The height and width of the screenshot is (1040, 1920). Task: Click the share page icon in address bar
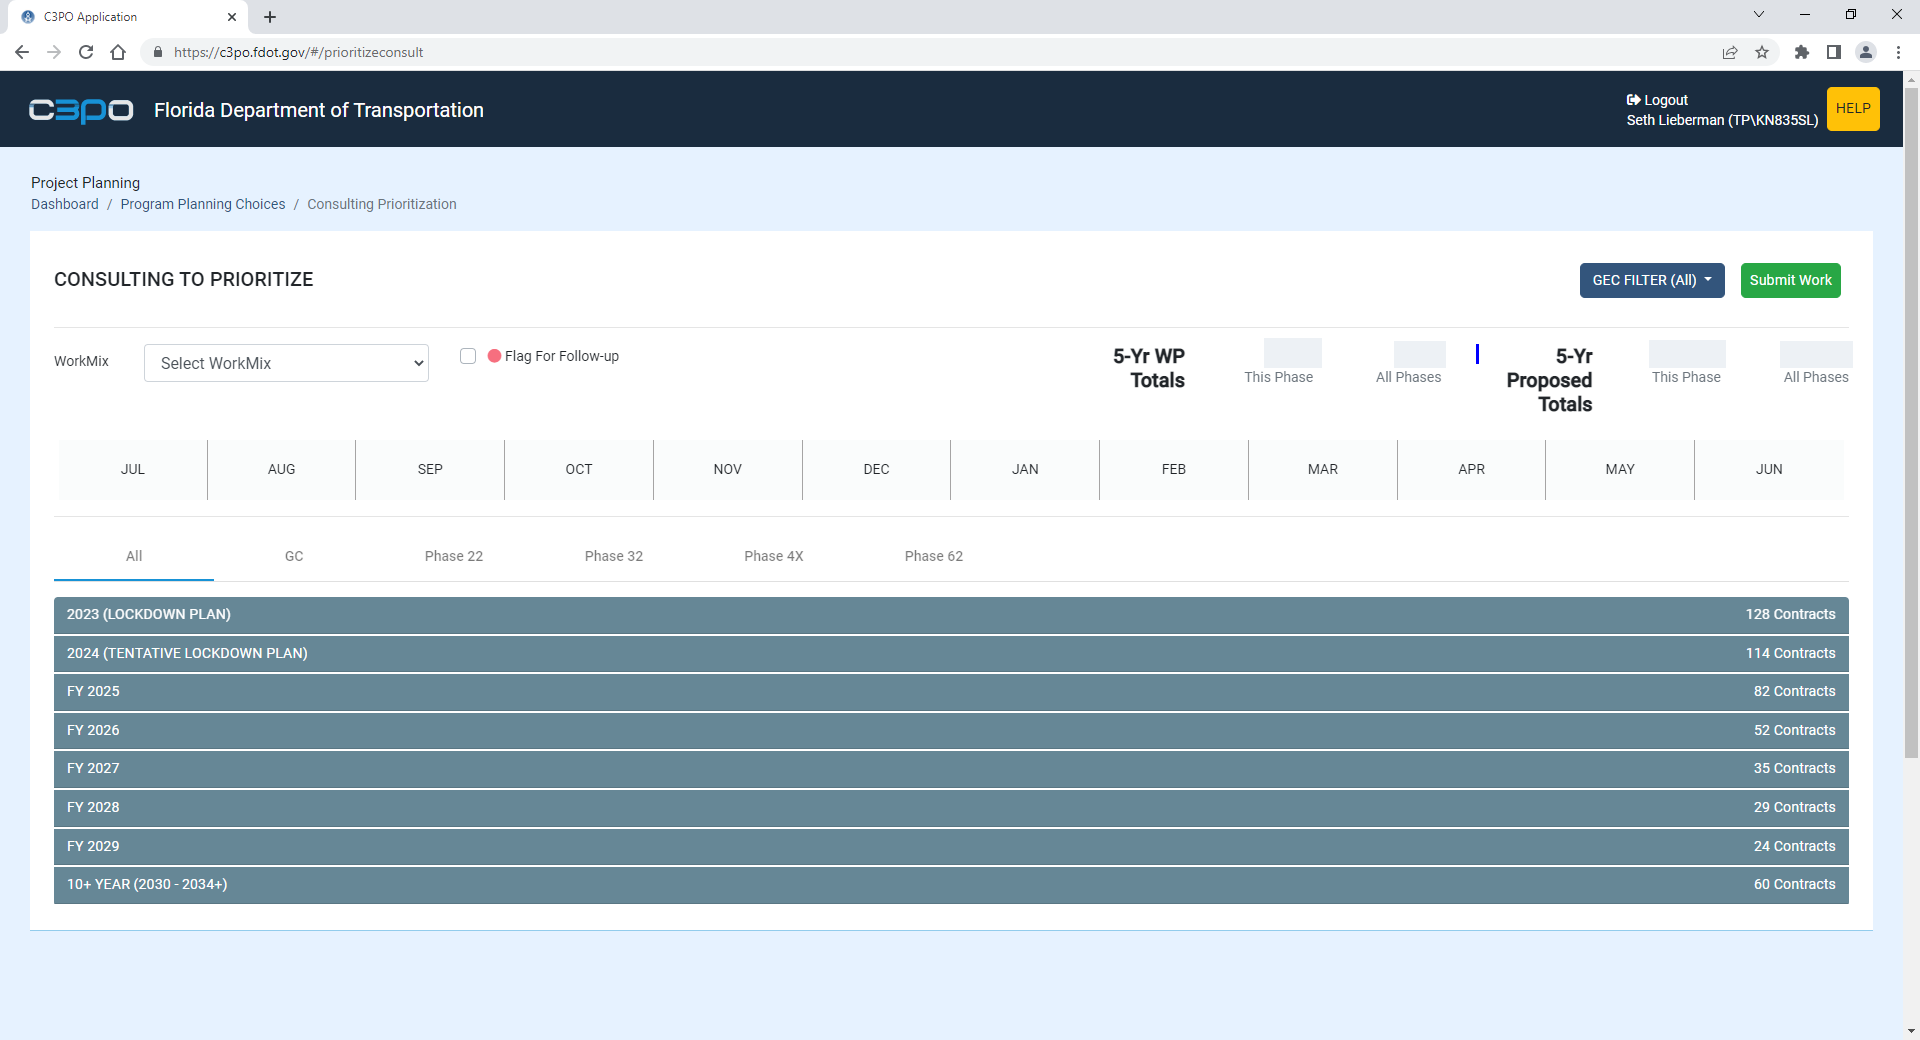point(1729,52)
